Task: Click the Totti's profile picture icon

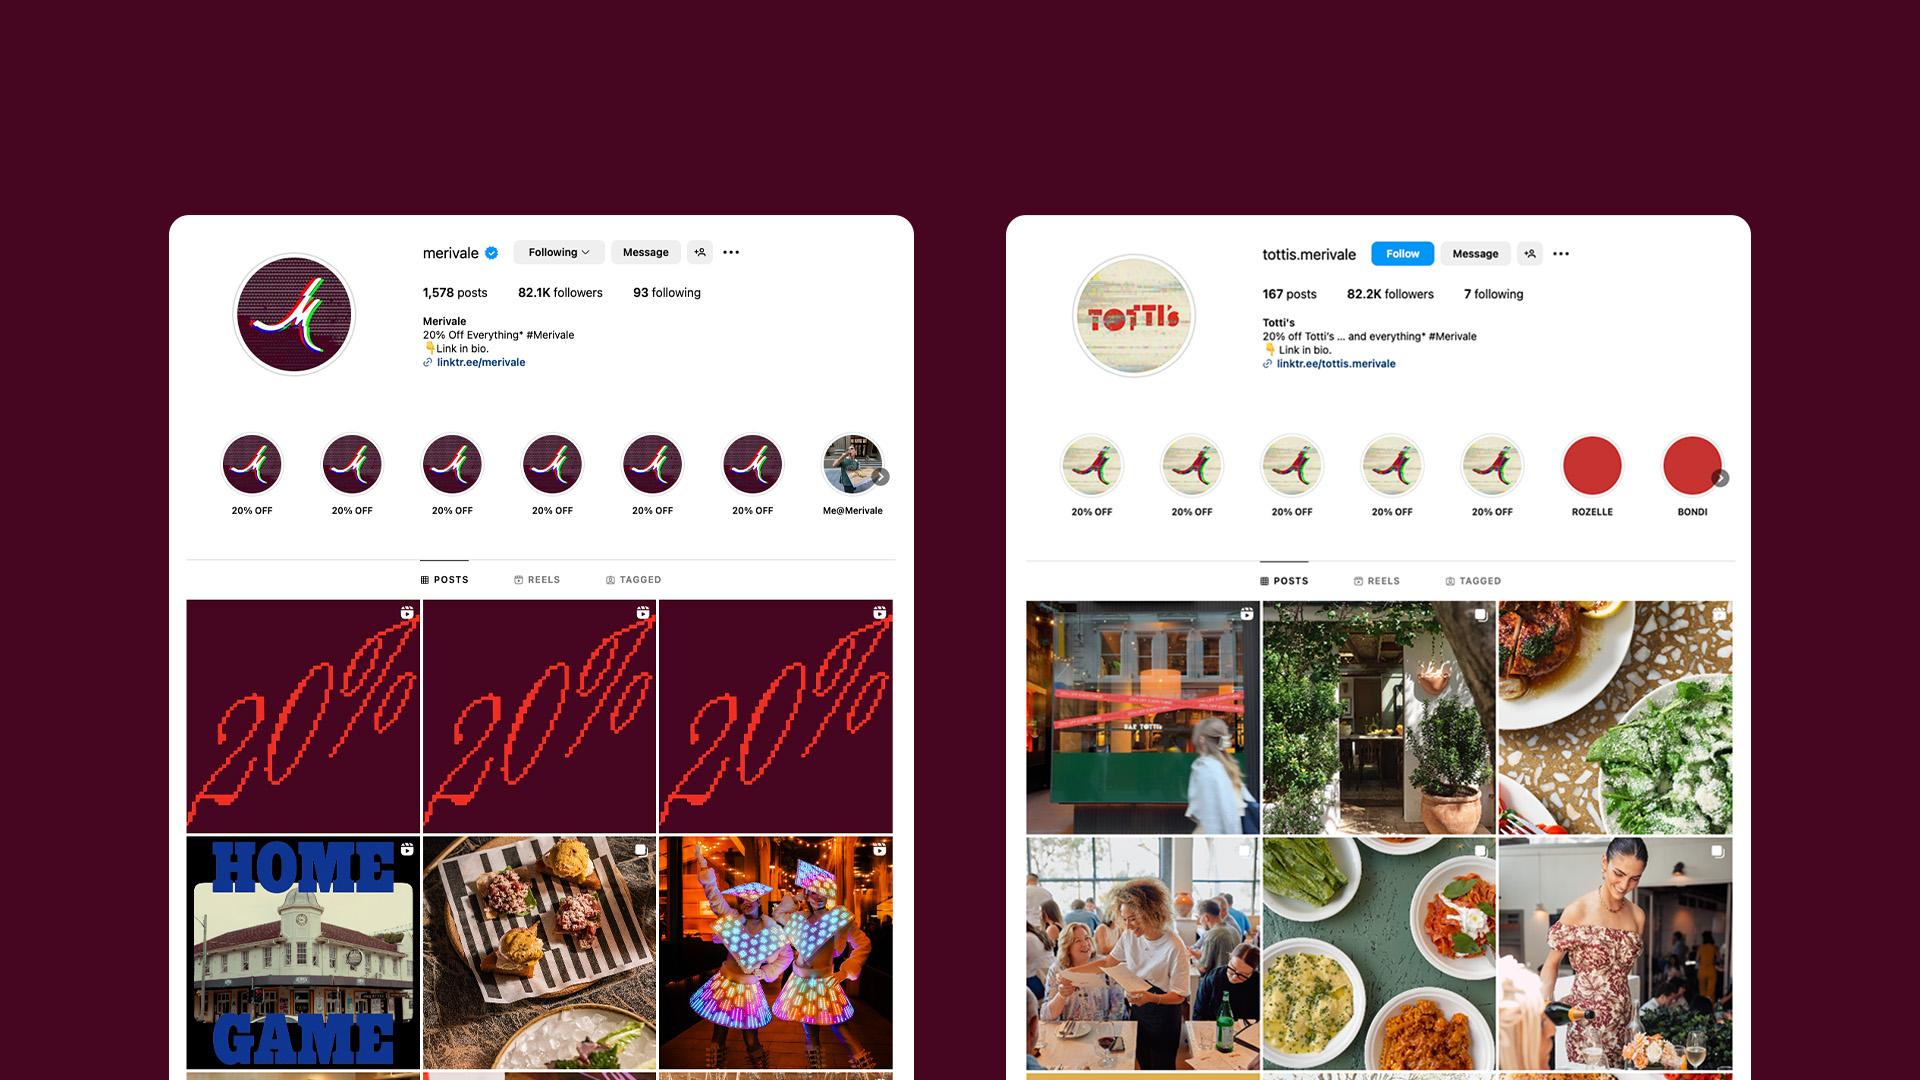Action: [x=1131, y=314]
